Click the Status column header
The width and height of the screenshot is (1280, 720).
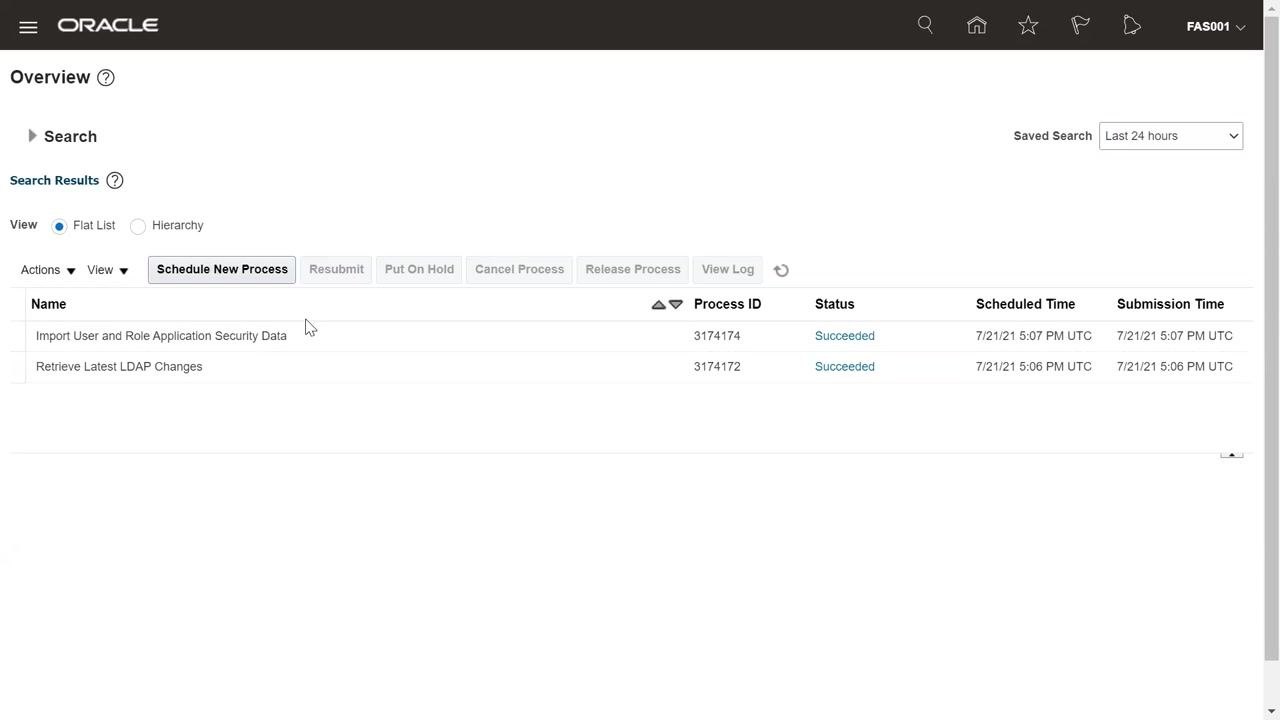[x=835, y=304]
